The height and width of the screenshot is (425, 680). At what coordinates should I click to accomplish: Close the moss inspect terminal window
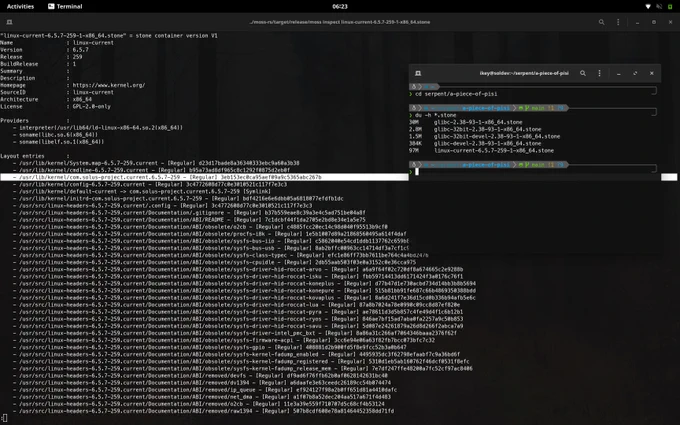[x=670, y=22]
